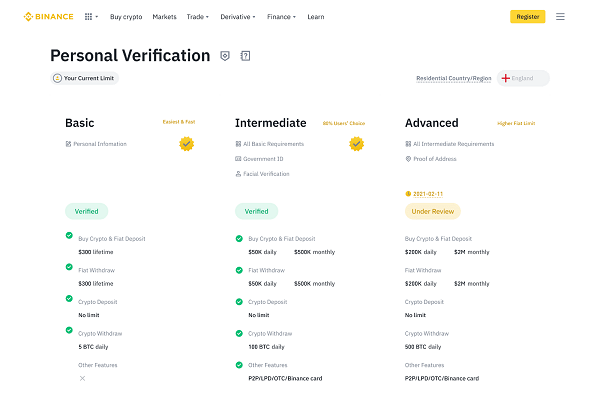
Task: Click Intermediate Other Features green checkmark
Action: click(239, 365)
